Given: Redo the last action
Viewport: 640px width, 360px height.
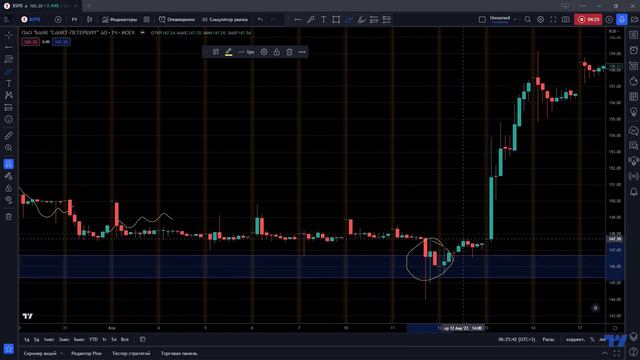Looking at the screenshot, I should point(273,20).
